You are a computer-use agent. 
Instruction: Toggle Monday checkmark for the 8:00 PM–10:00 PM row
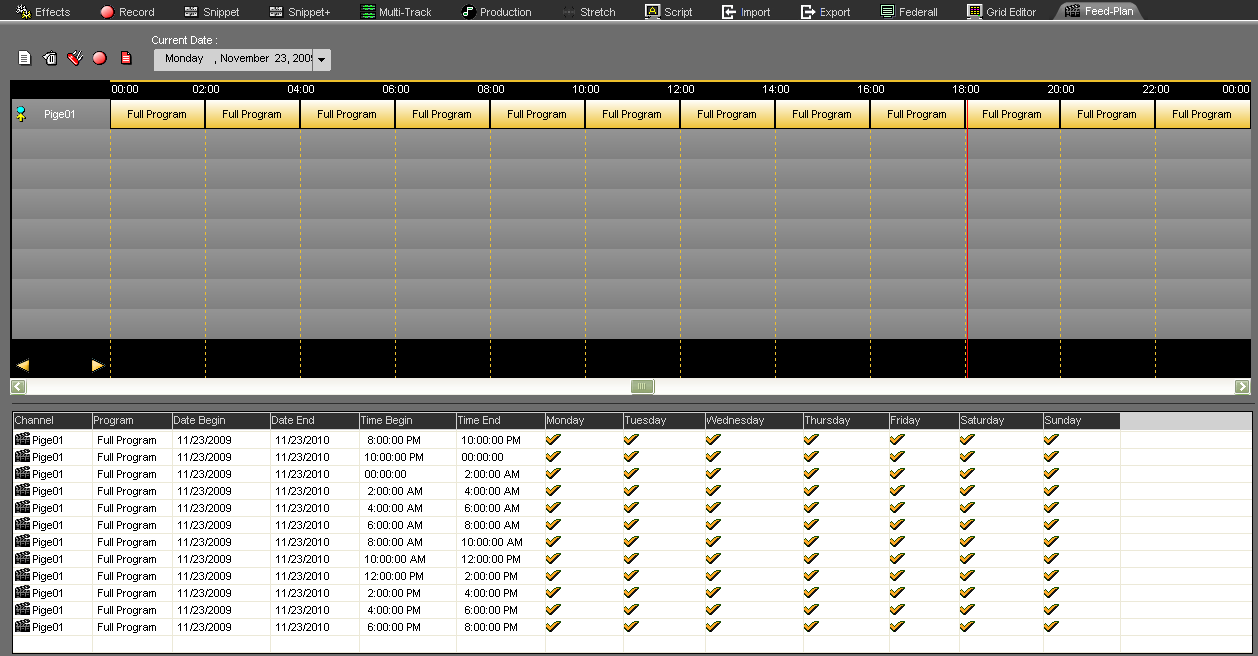[553, 439]
